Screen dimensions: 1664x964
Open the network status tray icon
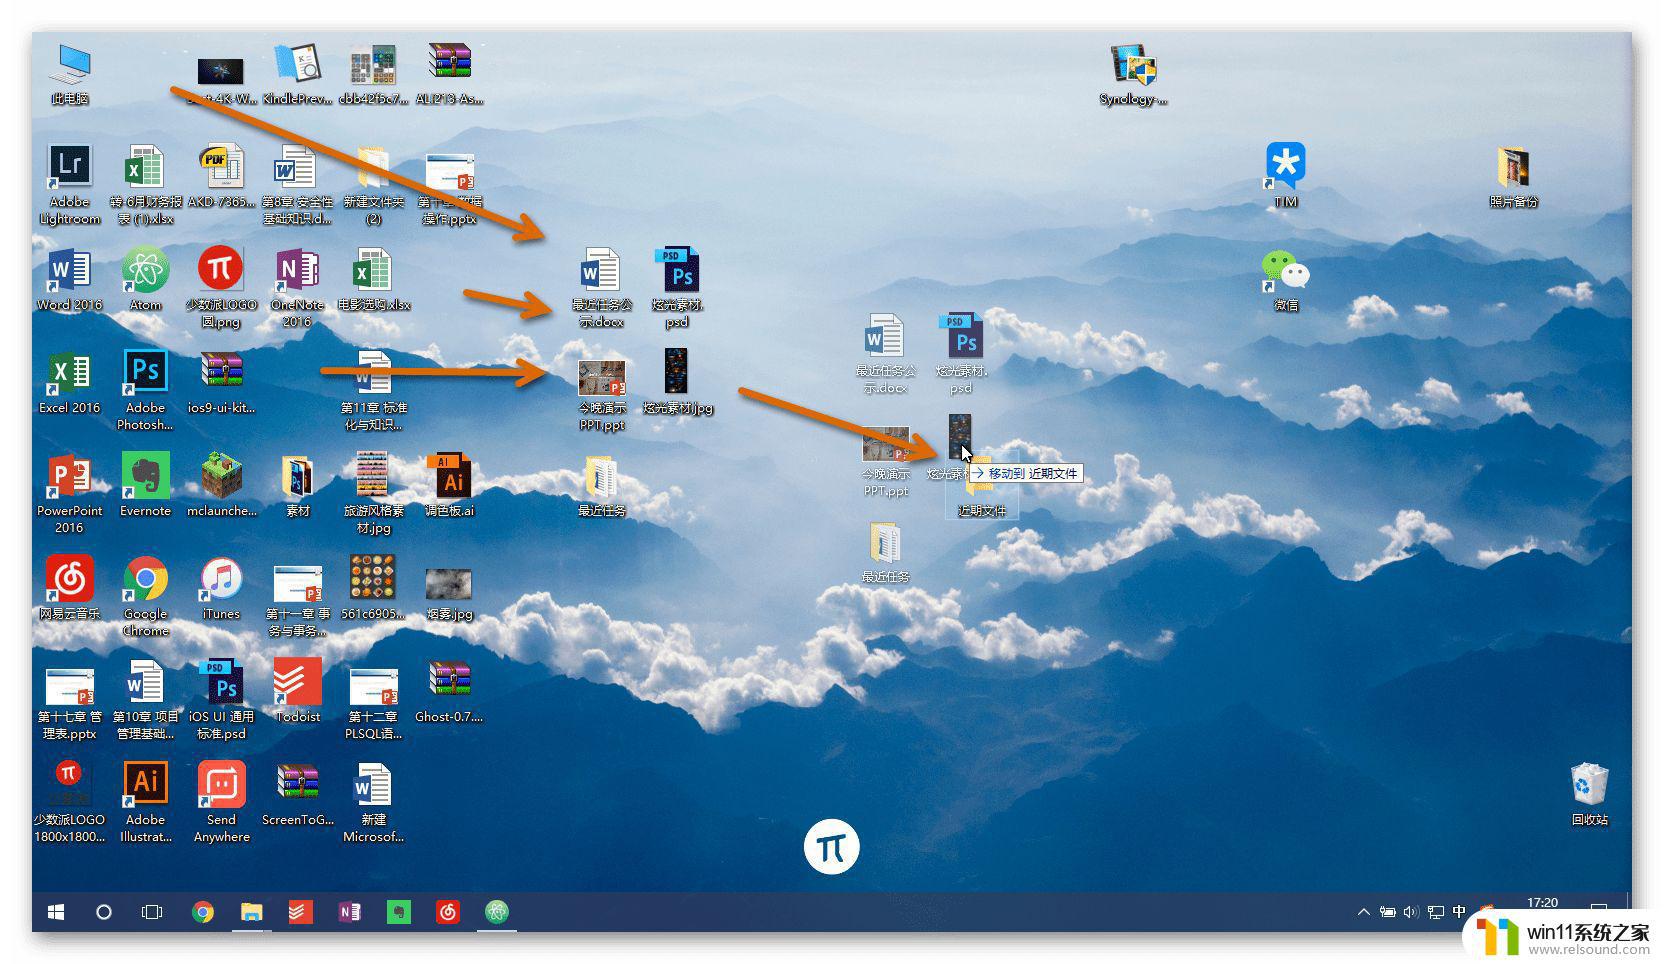(x=1435, y=912)
